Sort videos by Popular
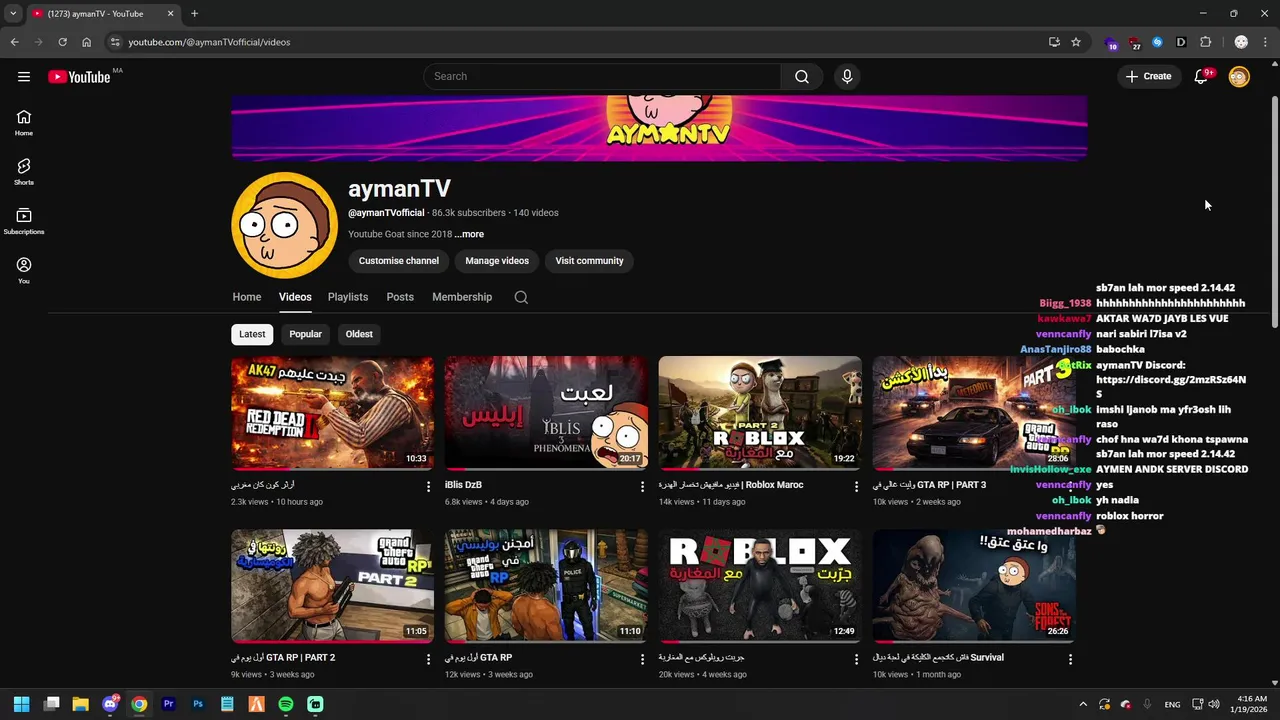The image size is (1280, 720). tap(305, 334)
